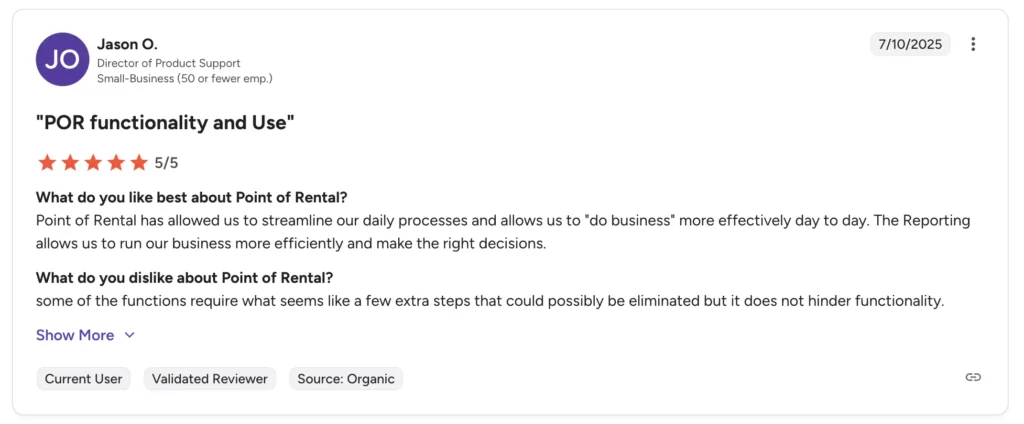This screenshot has width=1024, height=424.
Task: Expand review with Show More chevron
Action: tap(129, 336)
